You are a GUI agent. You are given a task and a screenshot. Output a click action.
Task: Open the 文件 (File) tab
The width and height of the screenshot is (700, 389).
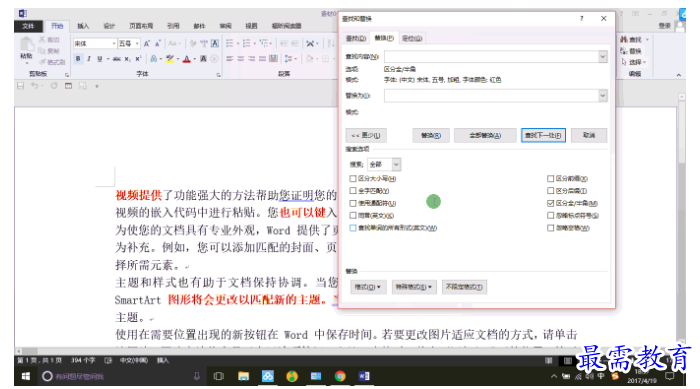tap(28, 26)
